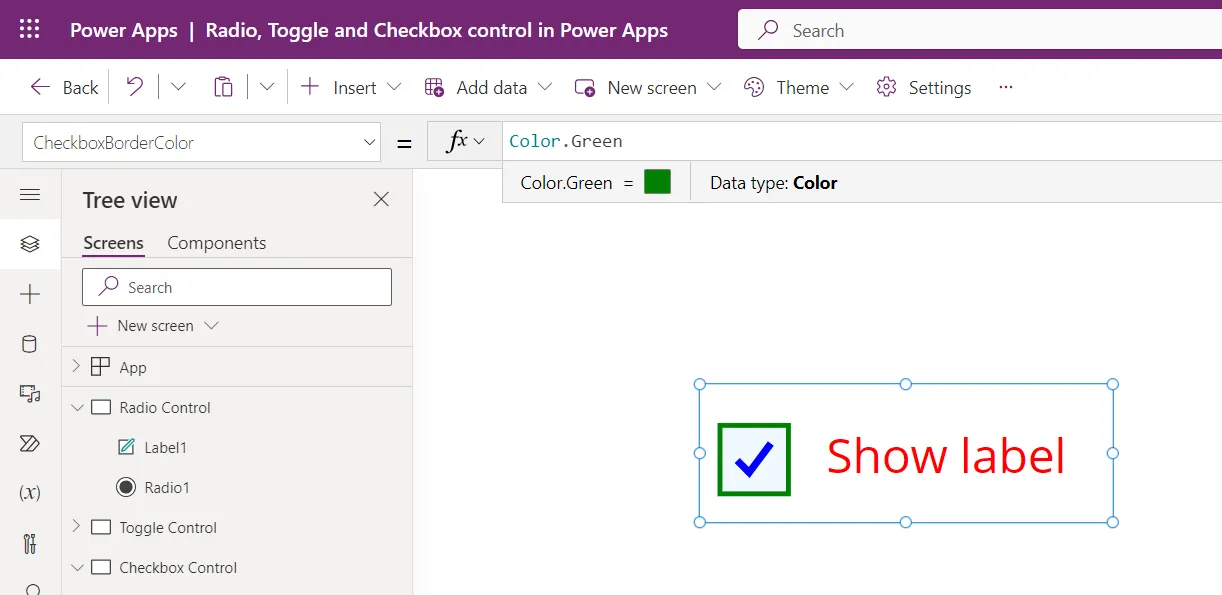Click the Back navigation button
1222x595 pixels.
(62, 87)
